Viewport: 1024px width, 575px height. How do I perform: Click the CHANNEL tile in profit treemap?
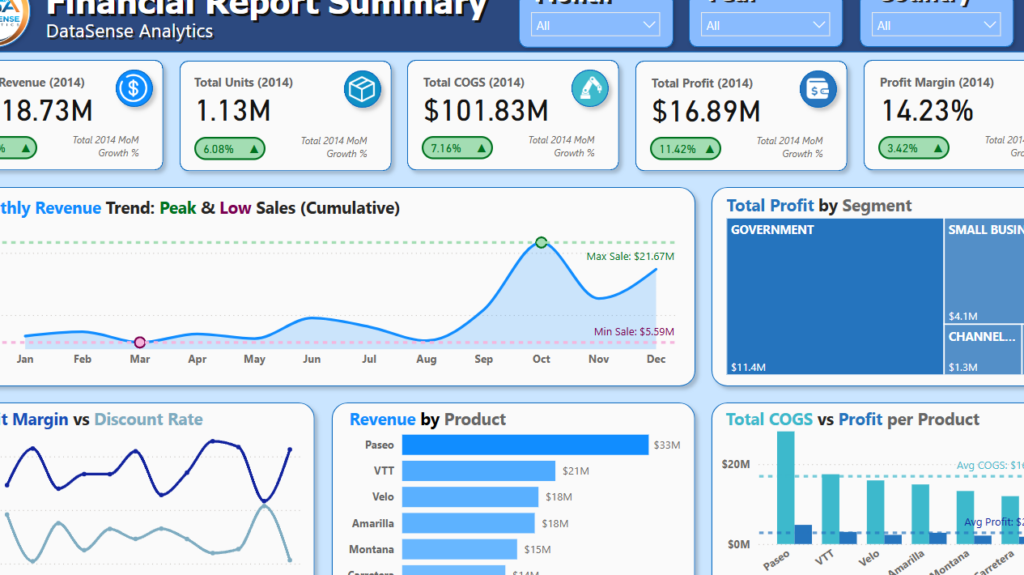(x=983, y=350)
